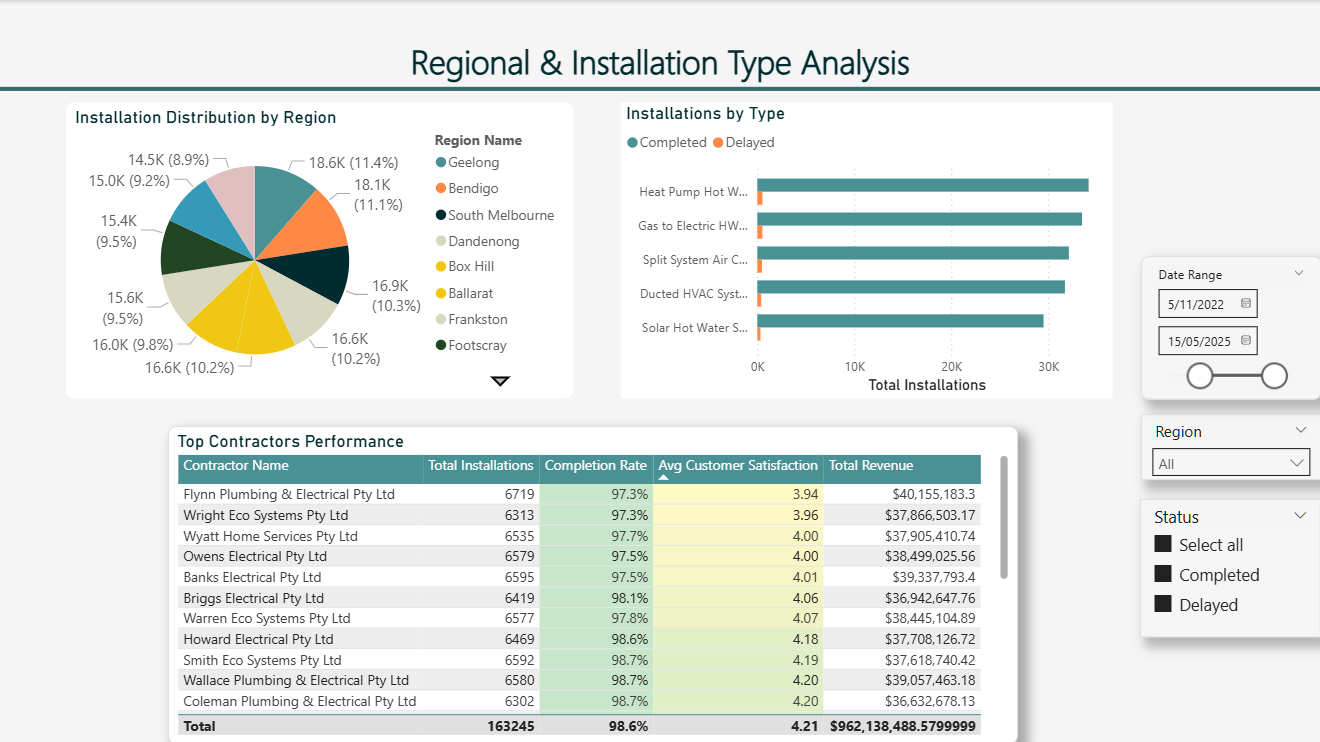Select the Delayed legend marker in Installations by Type
Viewport: 1320px width, 742px height.
pos(716,142)
